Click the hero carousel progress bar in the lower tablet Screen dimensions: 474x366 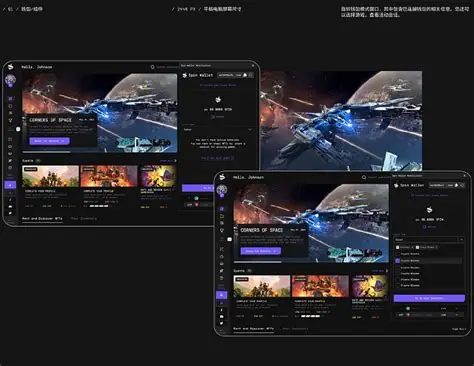point(311,262)
